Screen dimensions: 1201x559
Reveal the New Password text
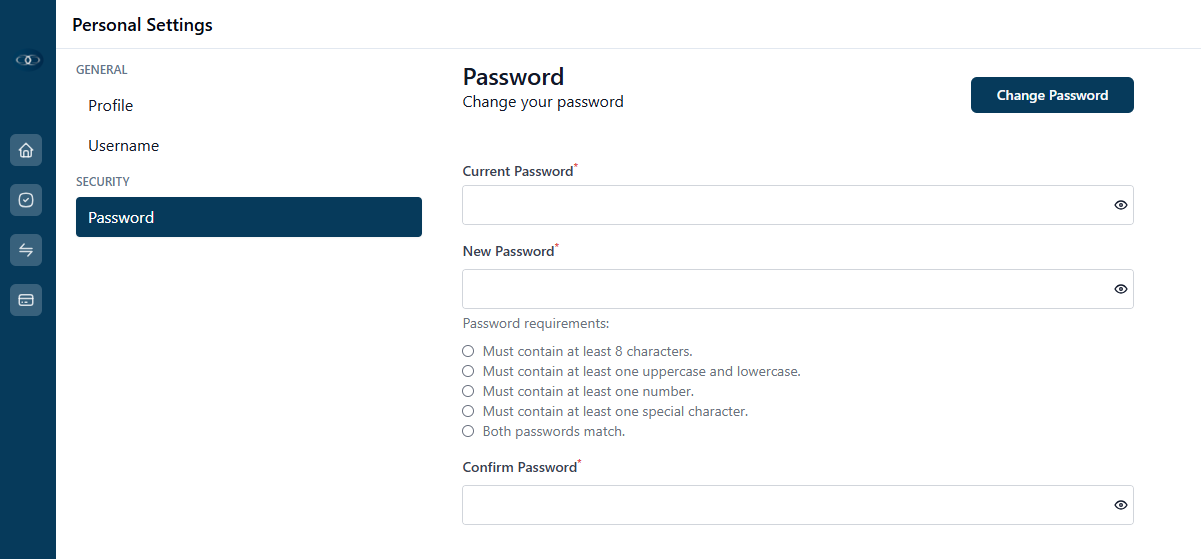[x=1121, y=289]
